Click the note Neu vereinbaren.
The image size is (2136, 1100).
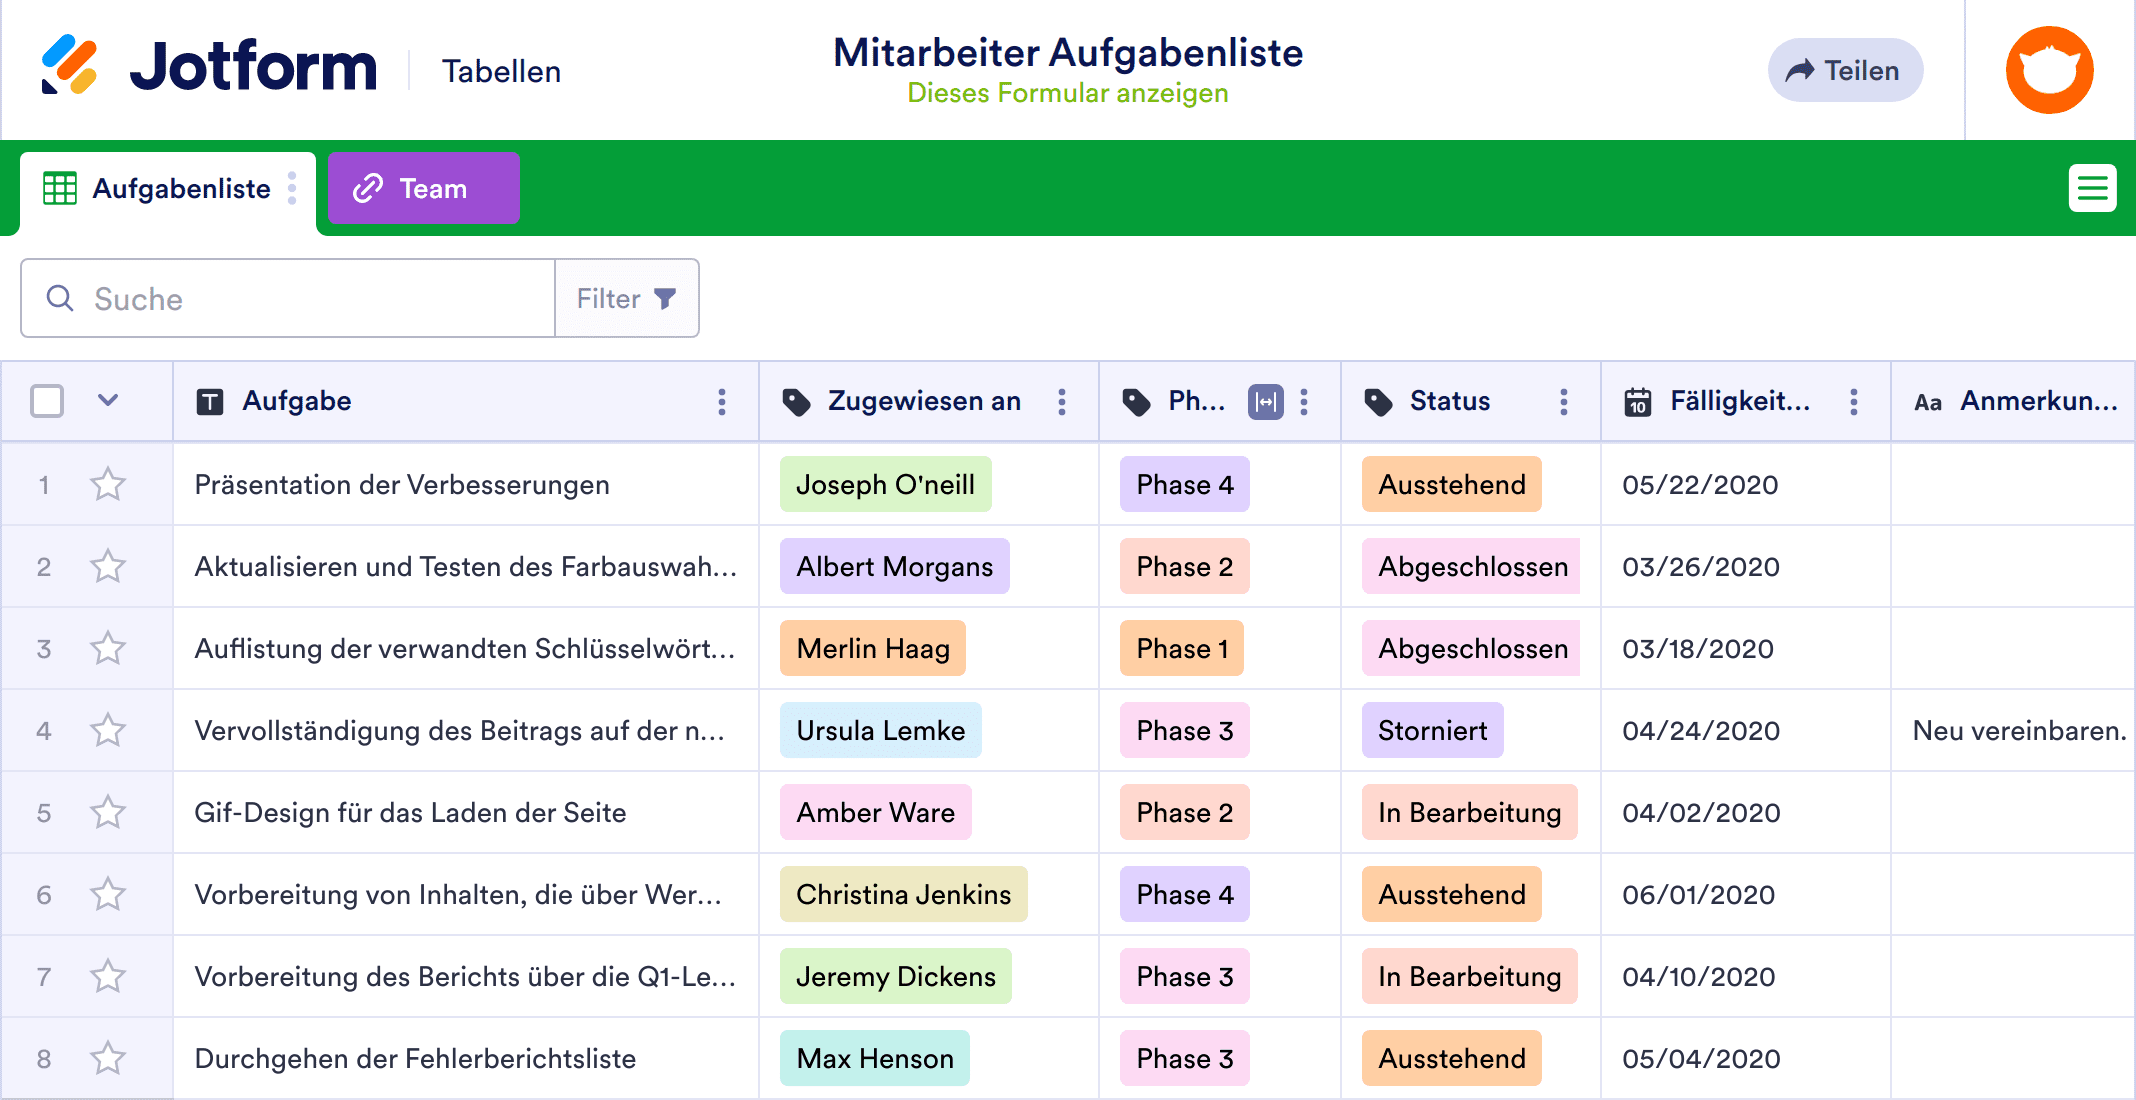point(2019,731)
